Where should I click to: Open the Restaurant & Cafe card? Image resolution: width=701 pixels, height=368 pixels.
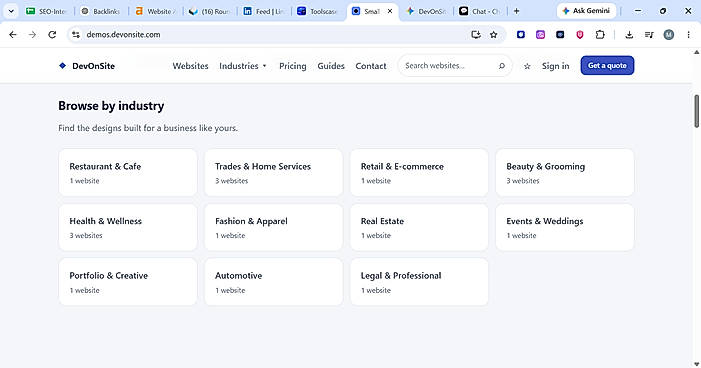tap(128, 173)
